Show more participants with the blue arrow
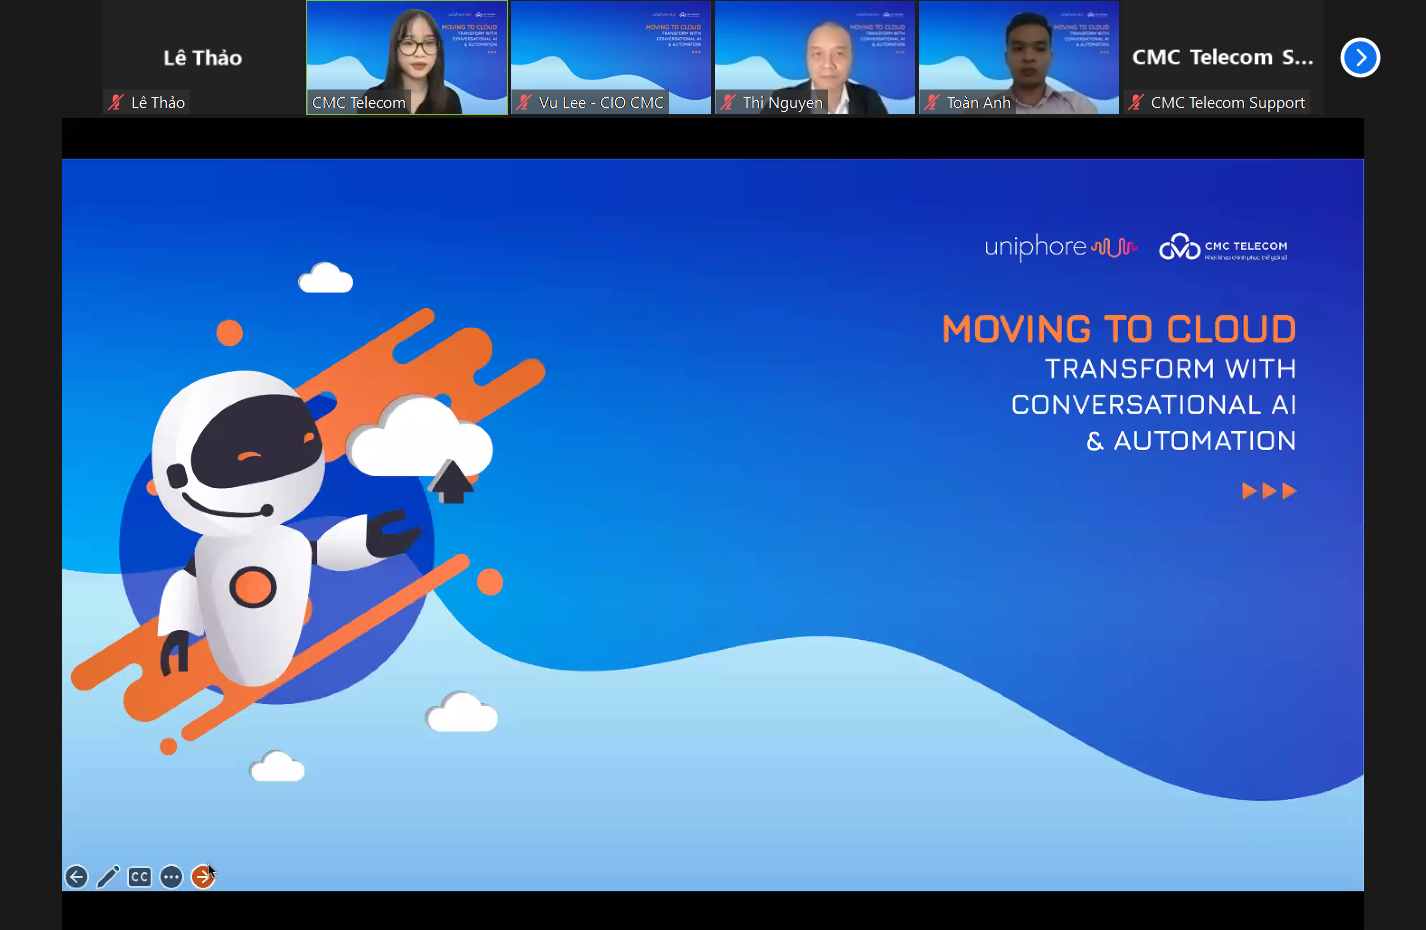Image resolution: width=1426 pixels, height=930 pixels. [x=1360, y=58]
